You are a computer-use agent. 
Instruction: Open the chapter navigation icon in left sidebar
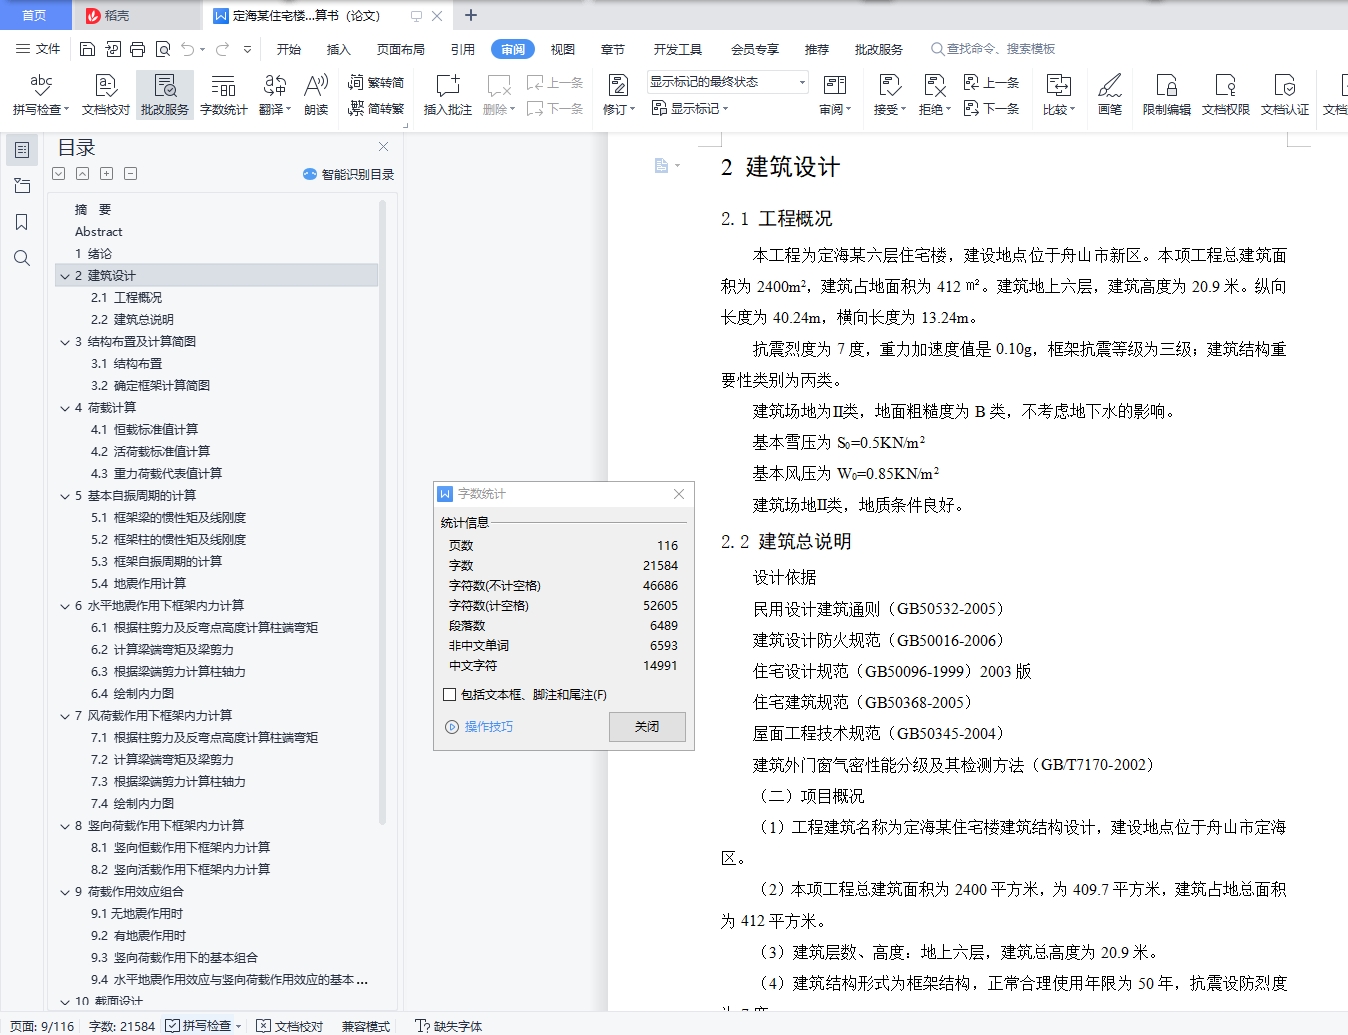(x=22, y=186)
